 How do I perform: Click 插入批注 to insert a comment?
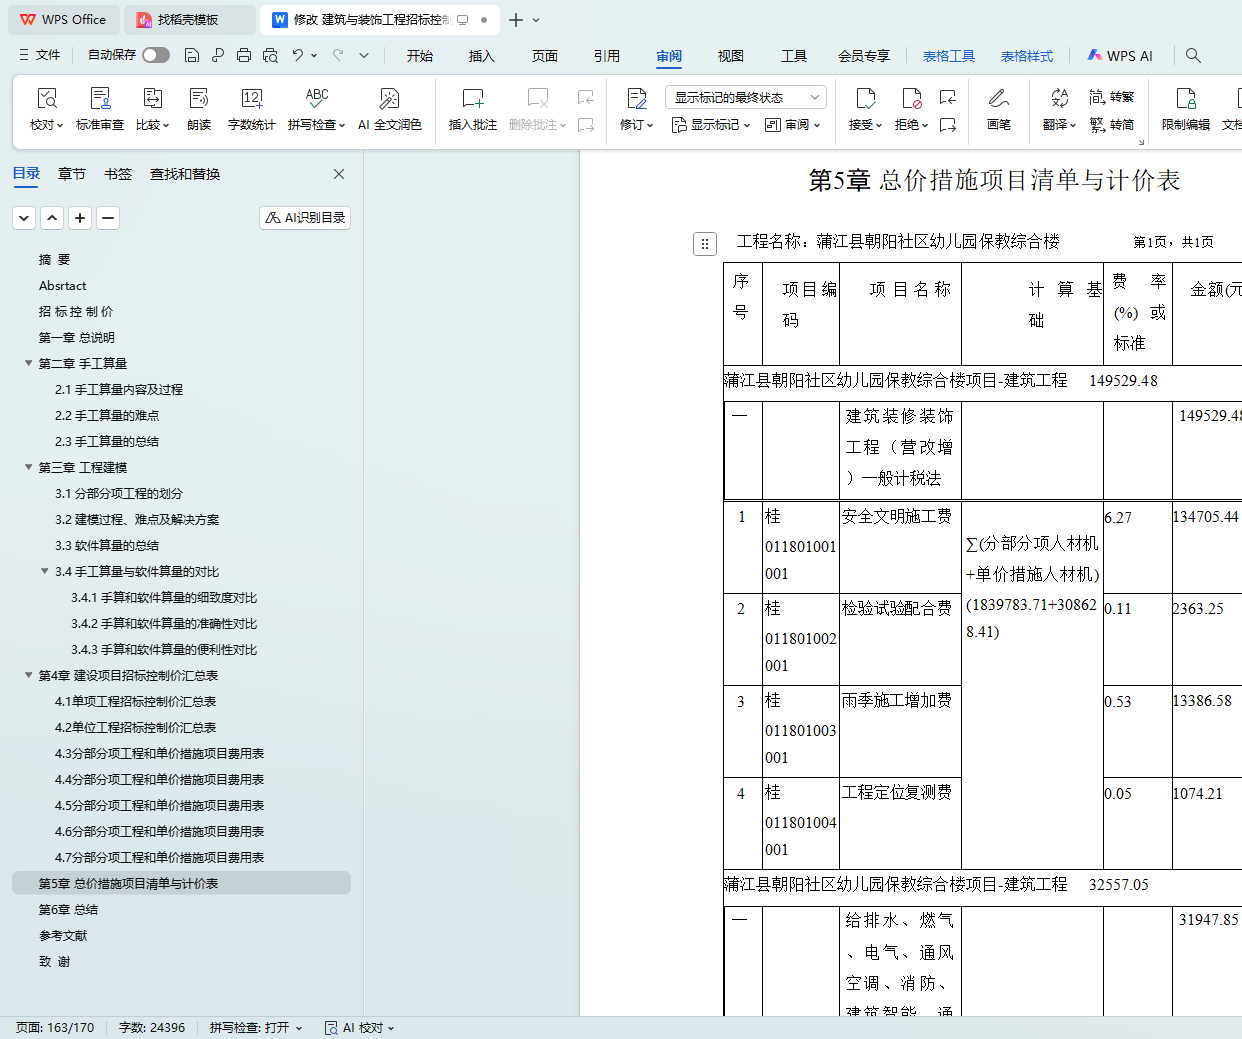tap(472, 99)
